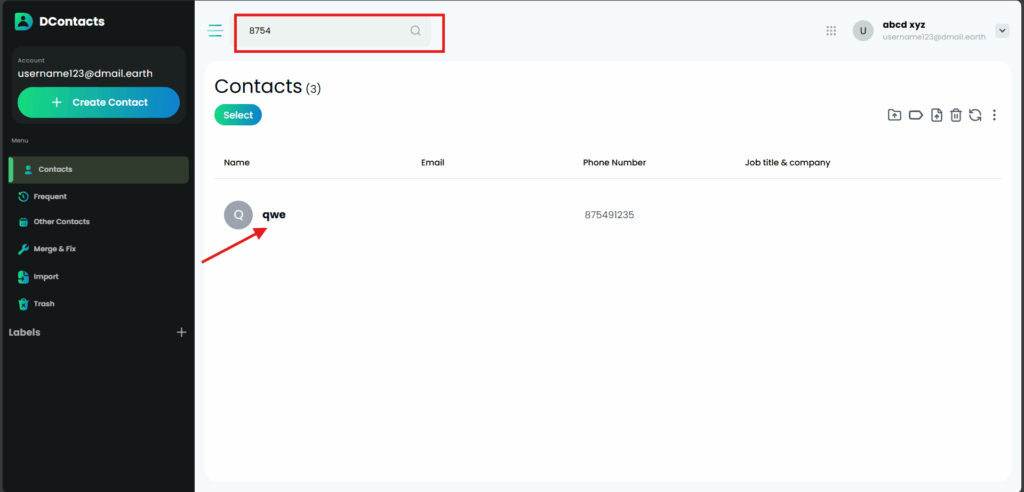Screen dimensions: 1024x492
Task: Open the Import menu item
Action: (x=46, y=276)
